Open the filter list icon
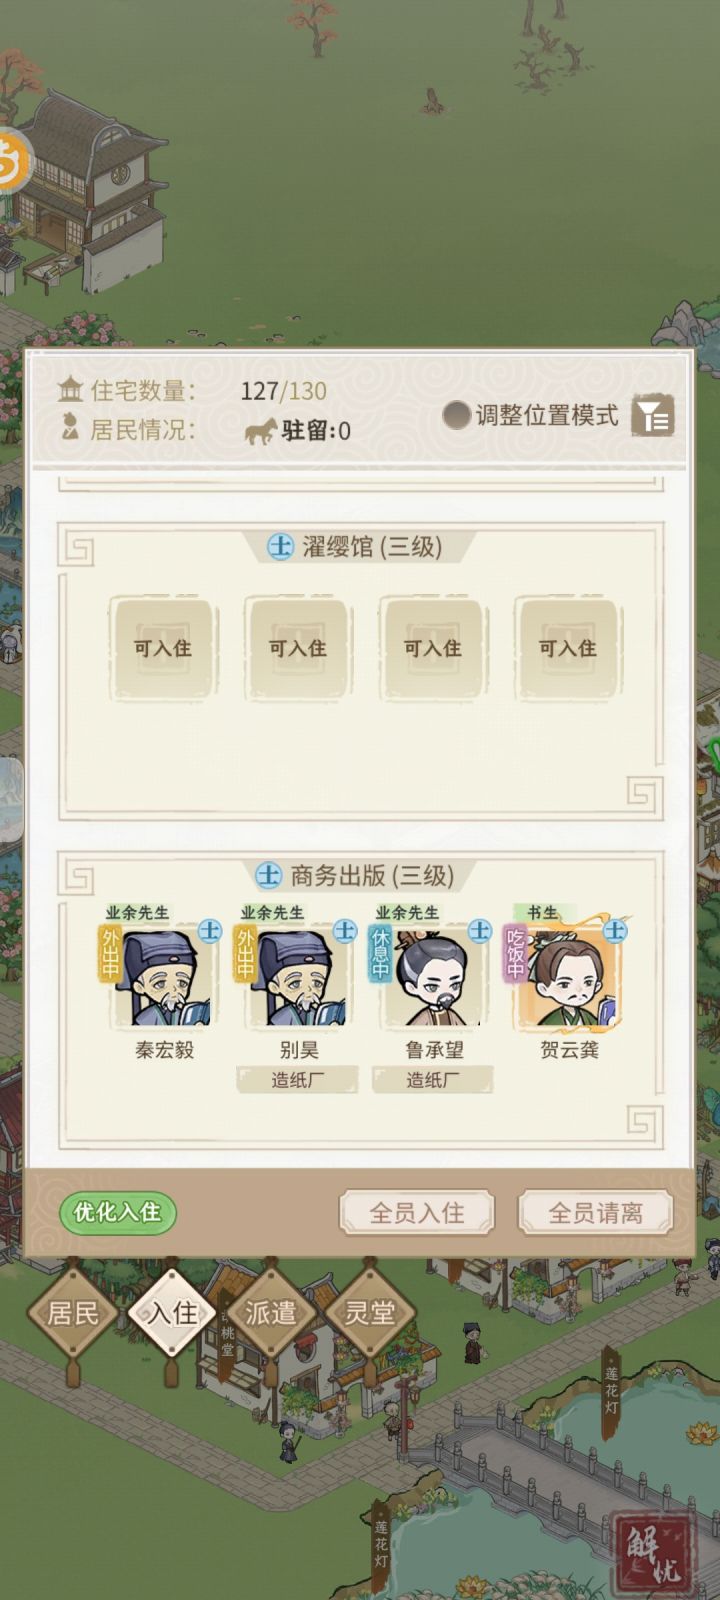The height and width of the screenshot is (1600, 720). pos(652,415)
